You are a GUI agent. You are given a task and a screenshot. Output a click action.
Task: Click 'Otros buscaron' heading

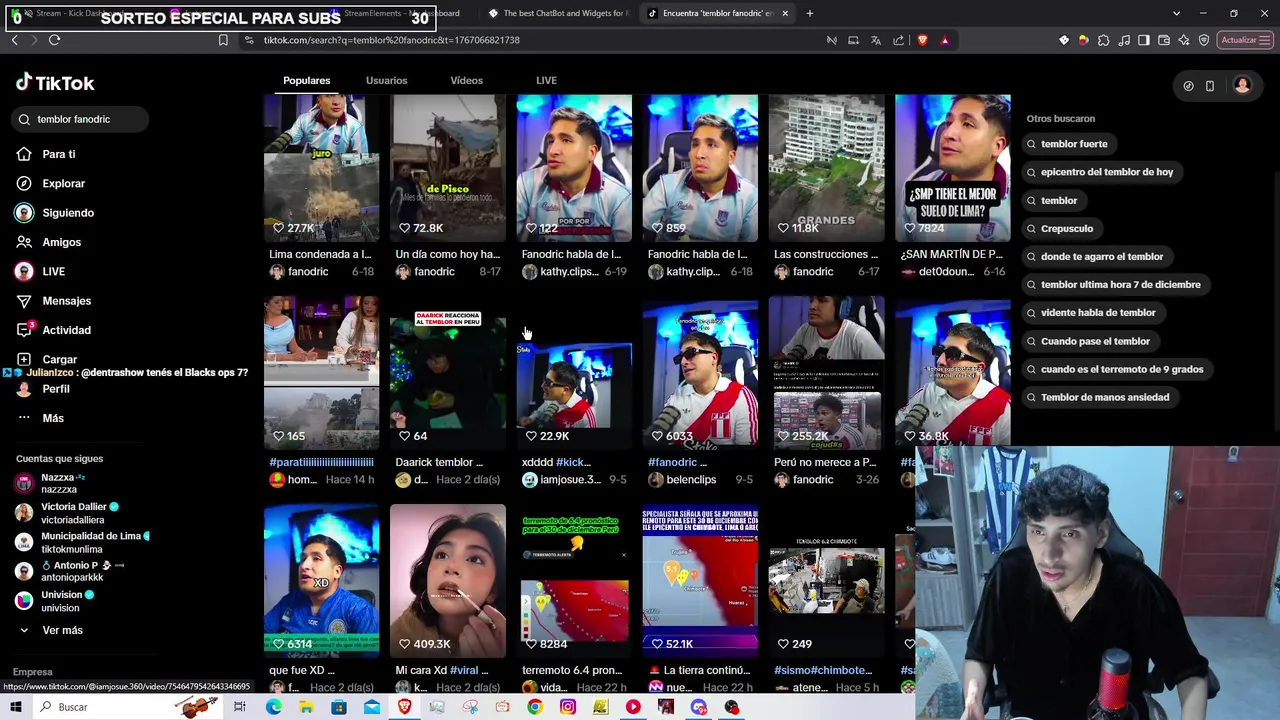(x=1060, y=119)
